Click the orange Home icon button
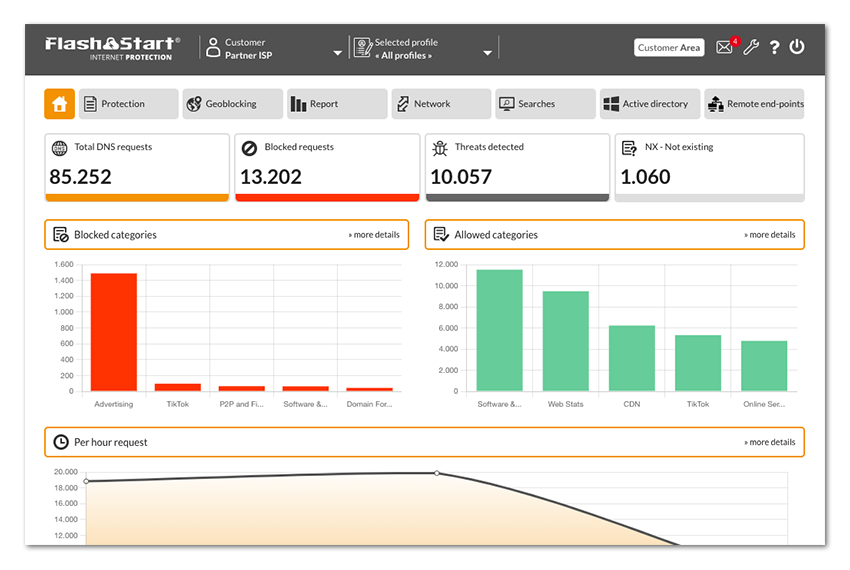 [59, 104]
